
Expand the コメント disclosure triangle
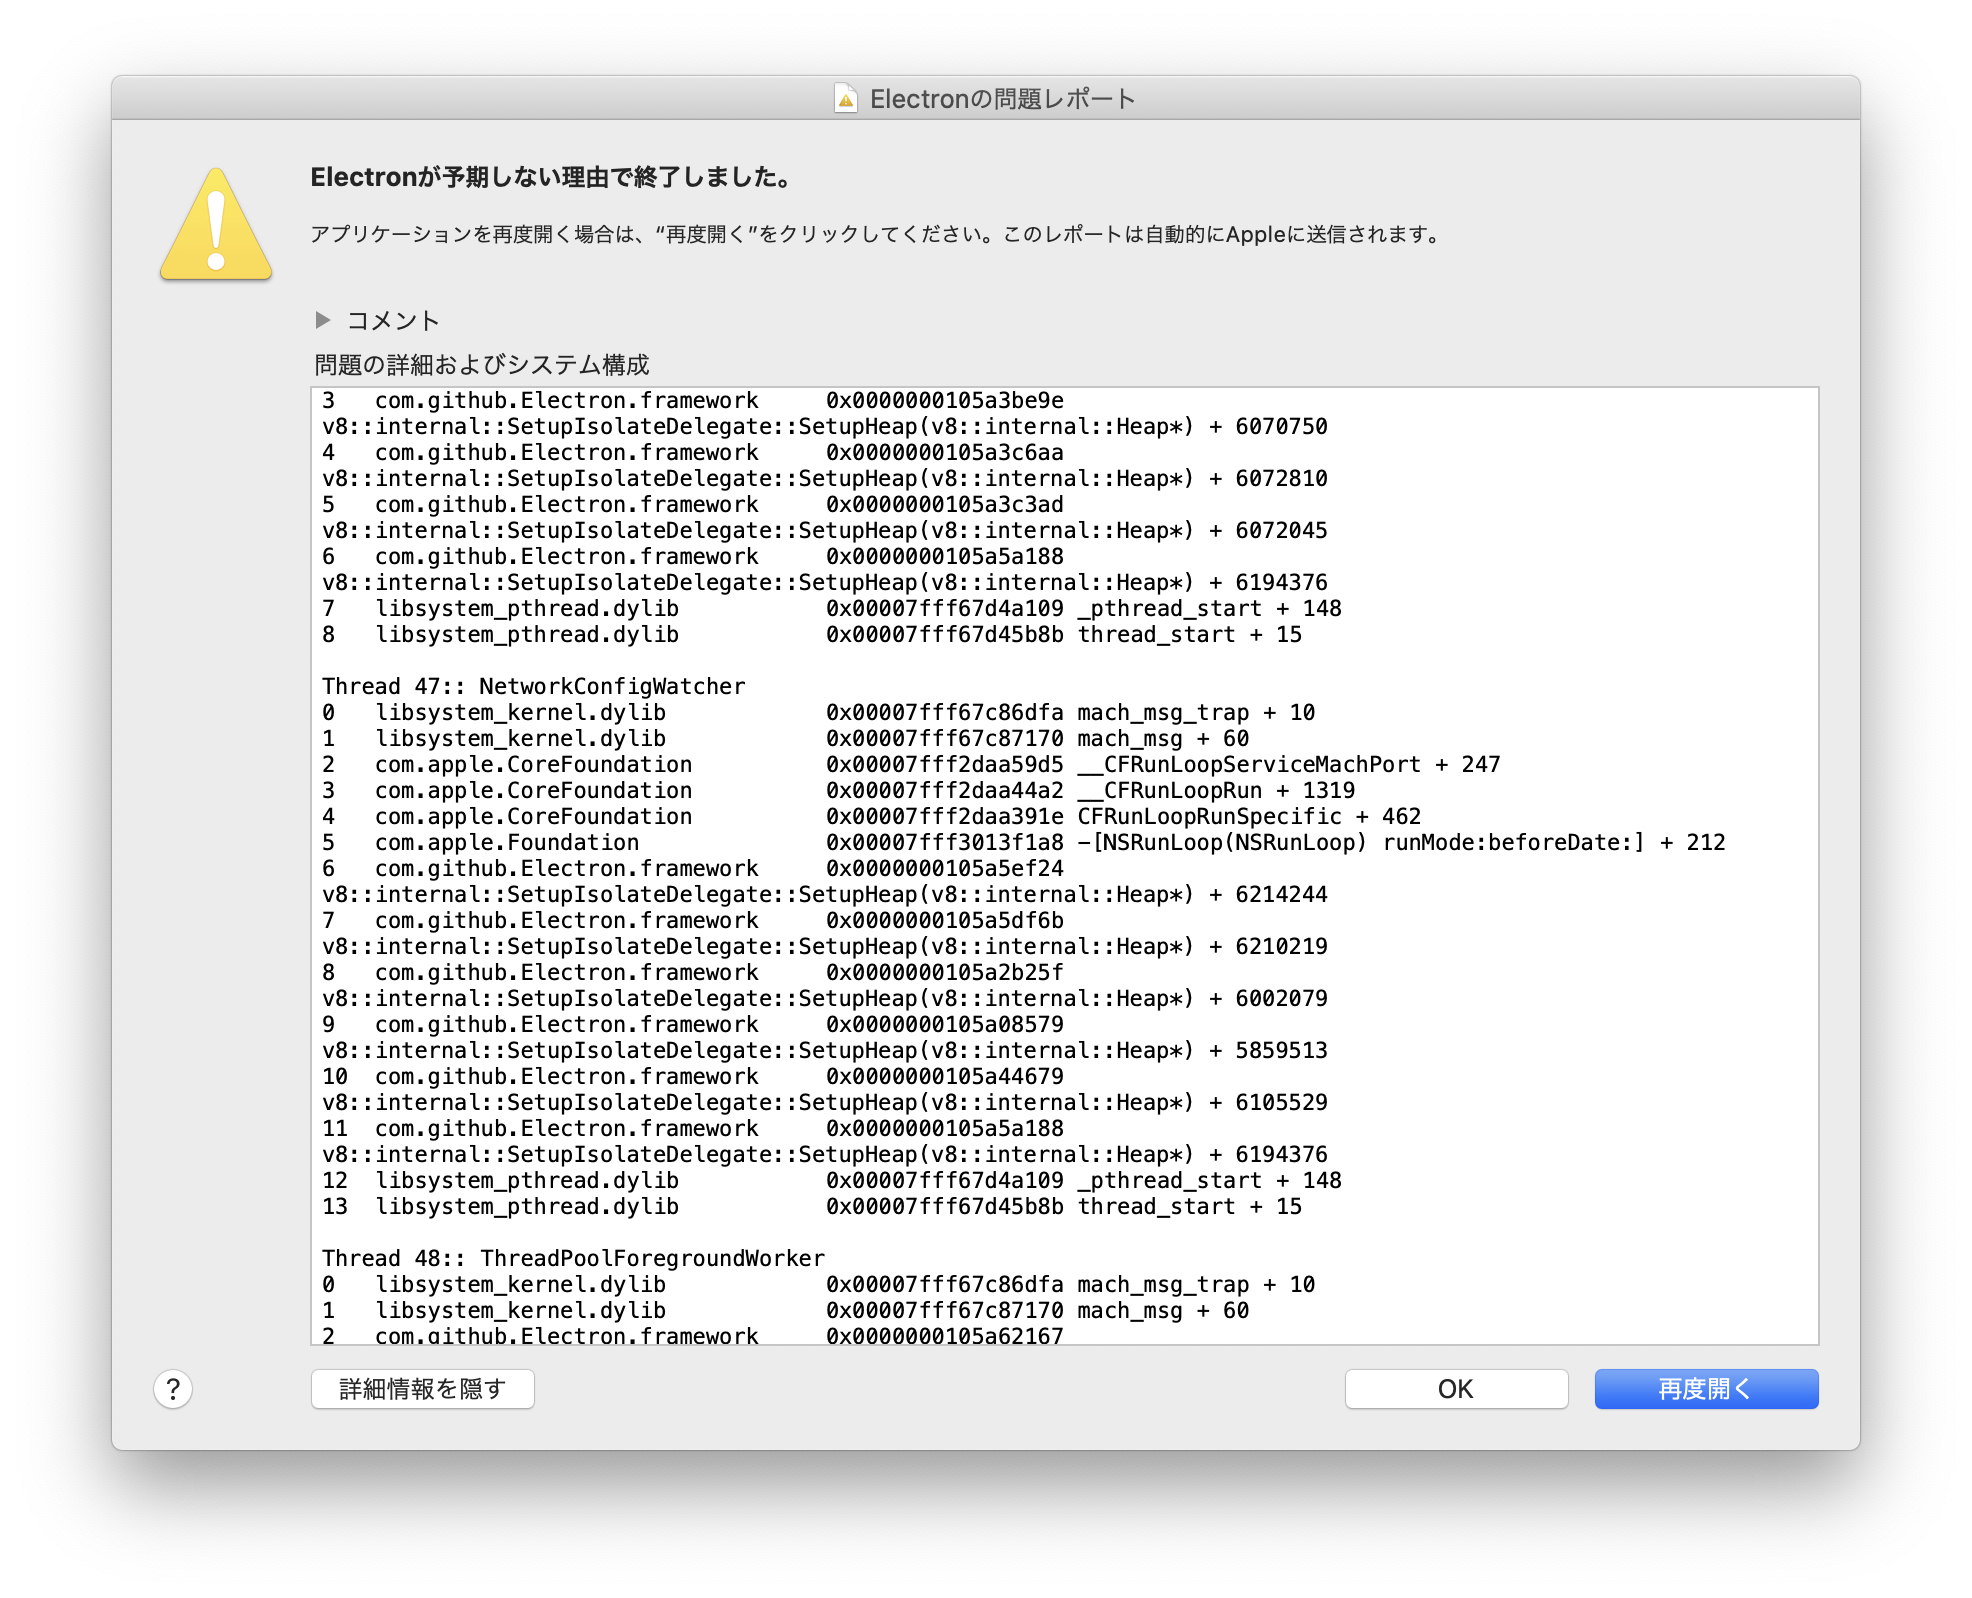click(322, 320)
